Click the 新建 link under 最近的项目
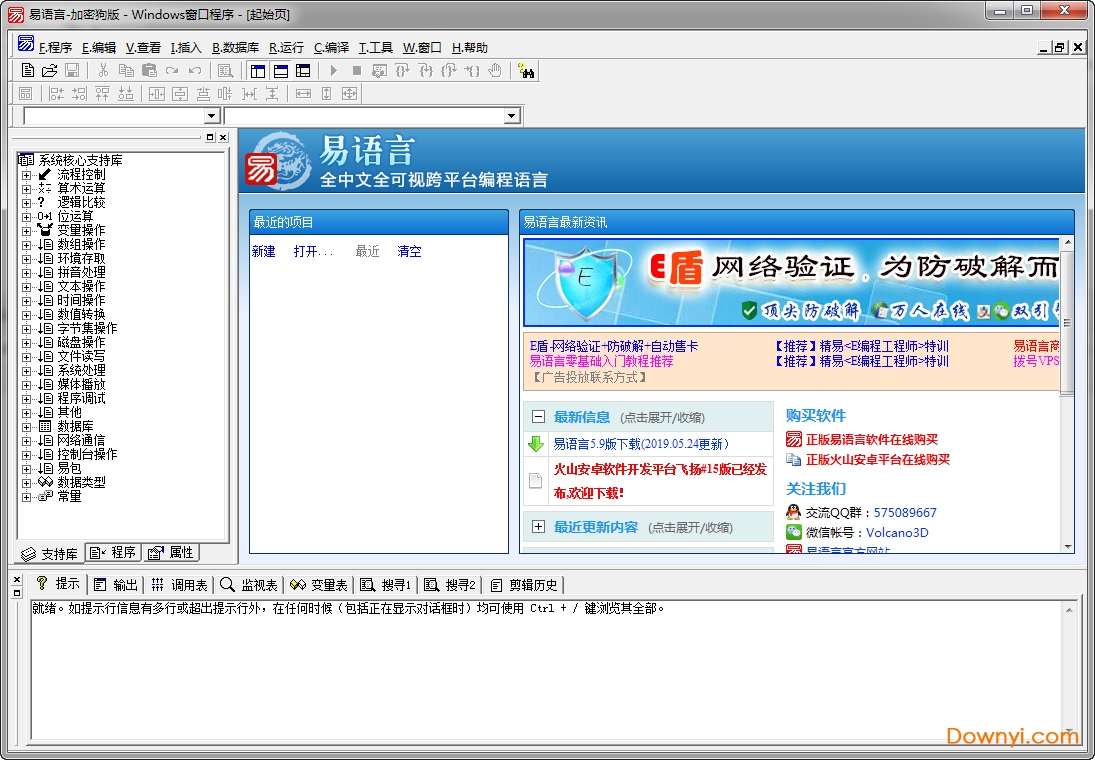1095x760 pixels. coord(263,252)
